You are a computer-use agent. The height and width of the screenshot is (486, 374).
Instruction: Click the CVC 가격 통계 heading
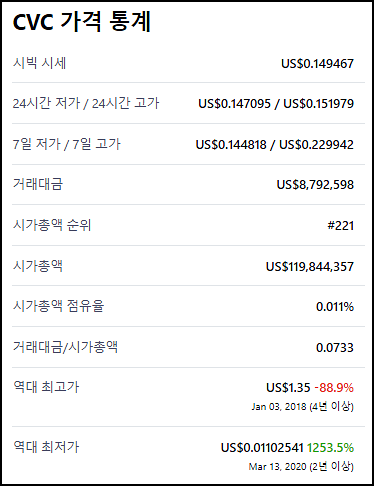(x=82, y=22)
